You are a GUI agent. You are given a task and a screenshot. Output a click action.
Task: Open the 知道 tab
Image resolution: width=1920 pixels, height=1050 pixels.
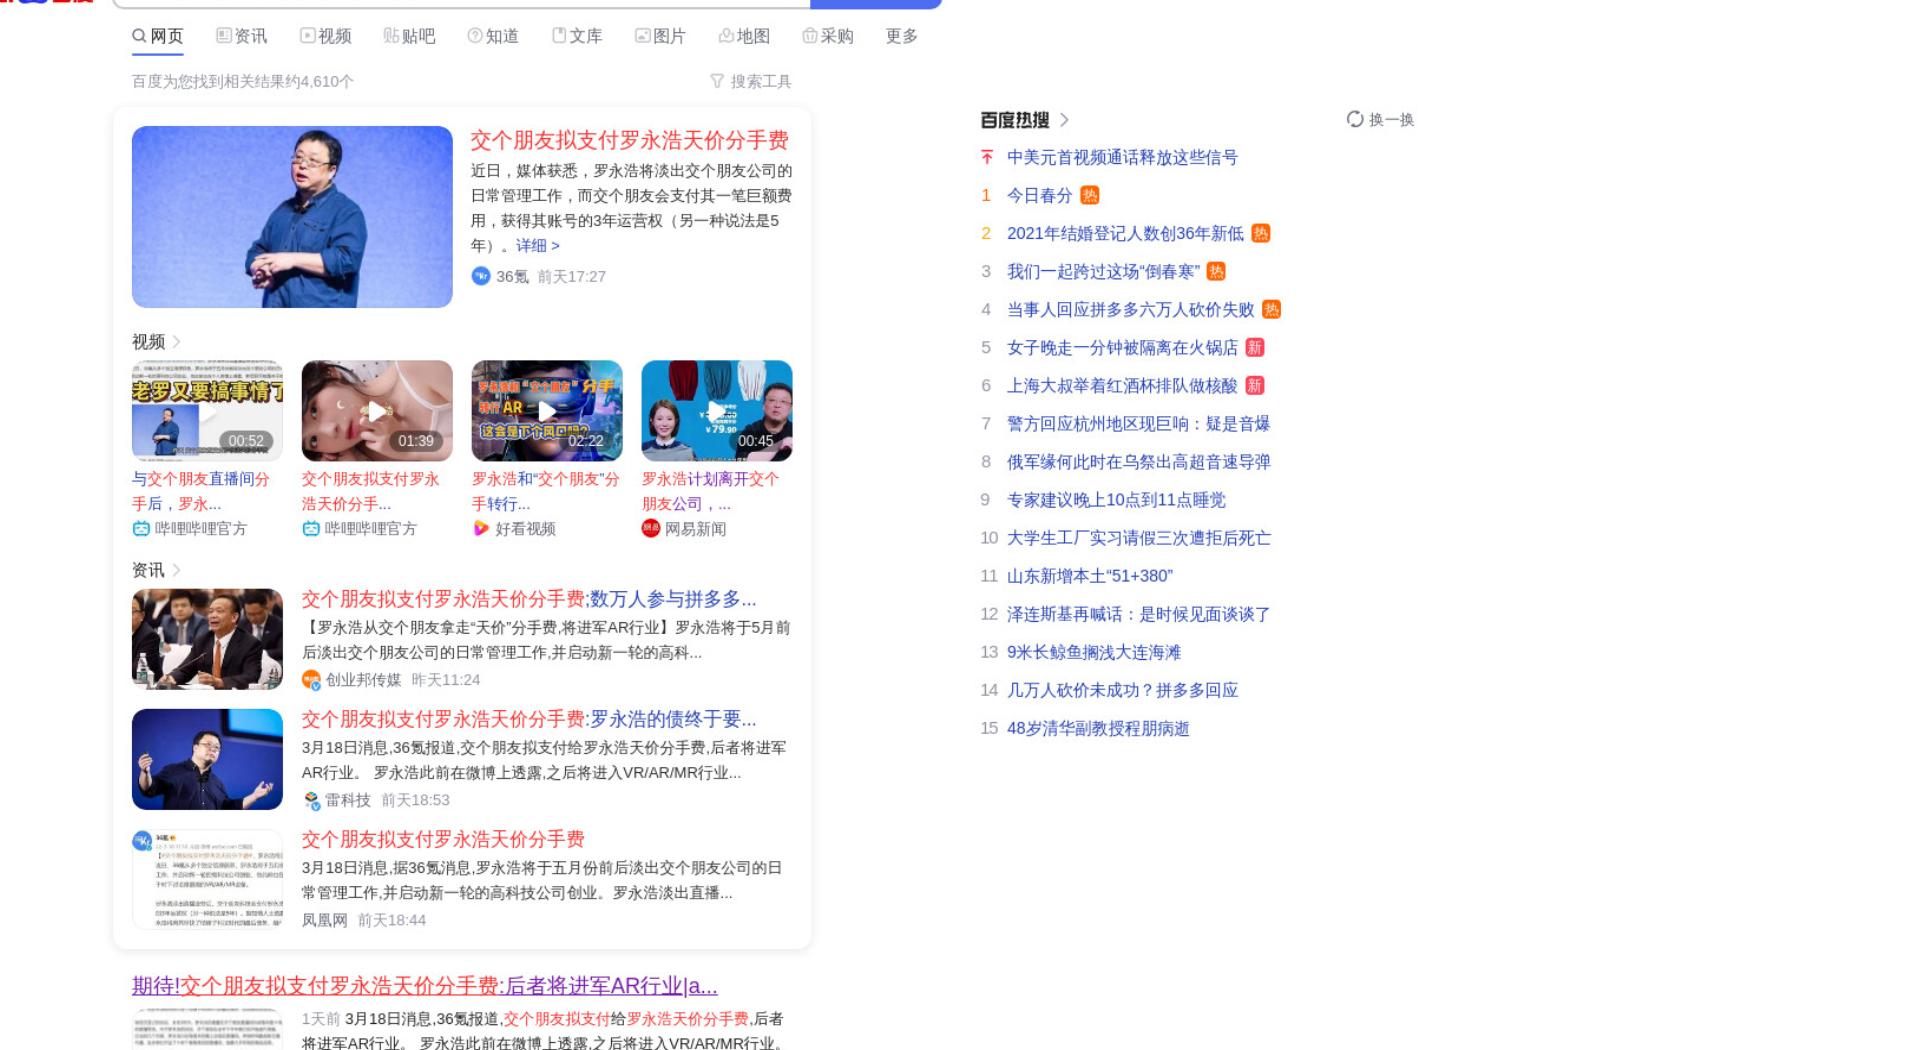494,36
